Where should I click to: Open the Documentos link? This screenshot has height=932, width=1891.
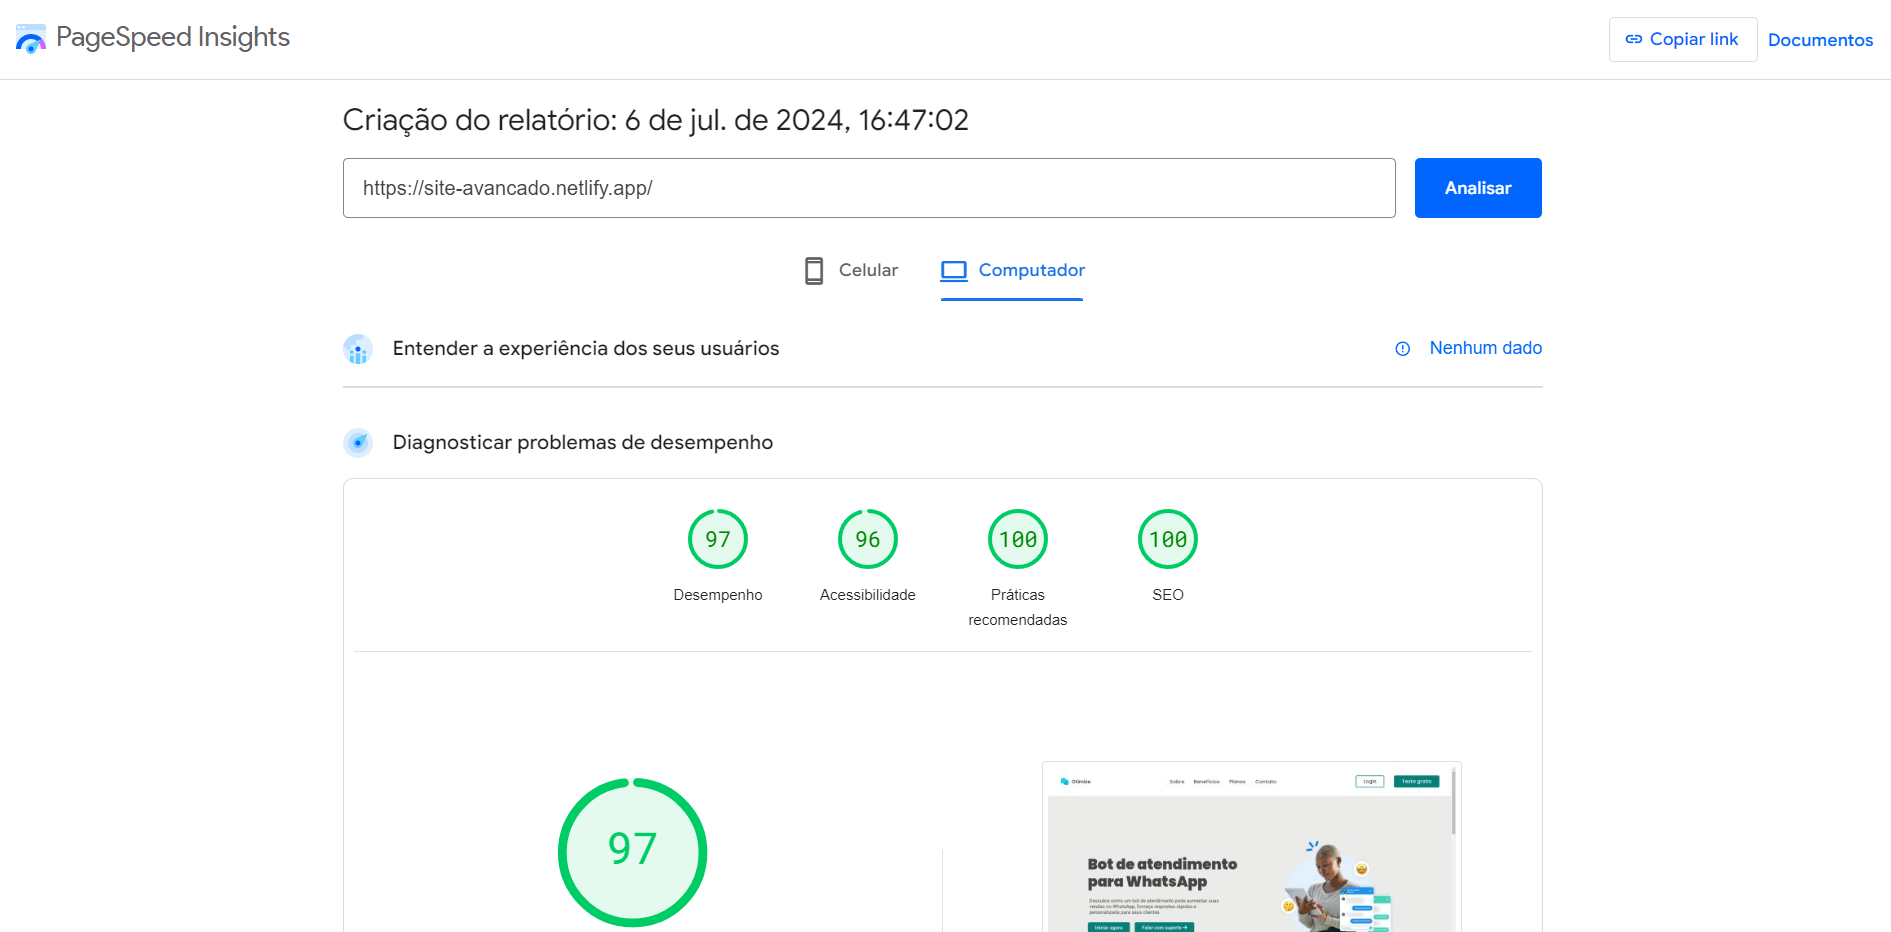pyautogui.click(x=1820, y=40)
